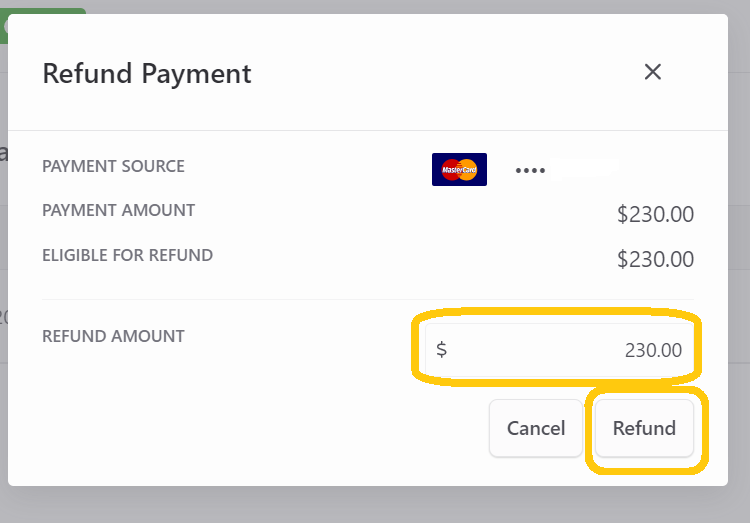Close the Refund Payment dialog with X
Image resolution: width=750 pixels, height=523 pixels.
[x=652, y=72]
